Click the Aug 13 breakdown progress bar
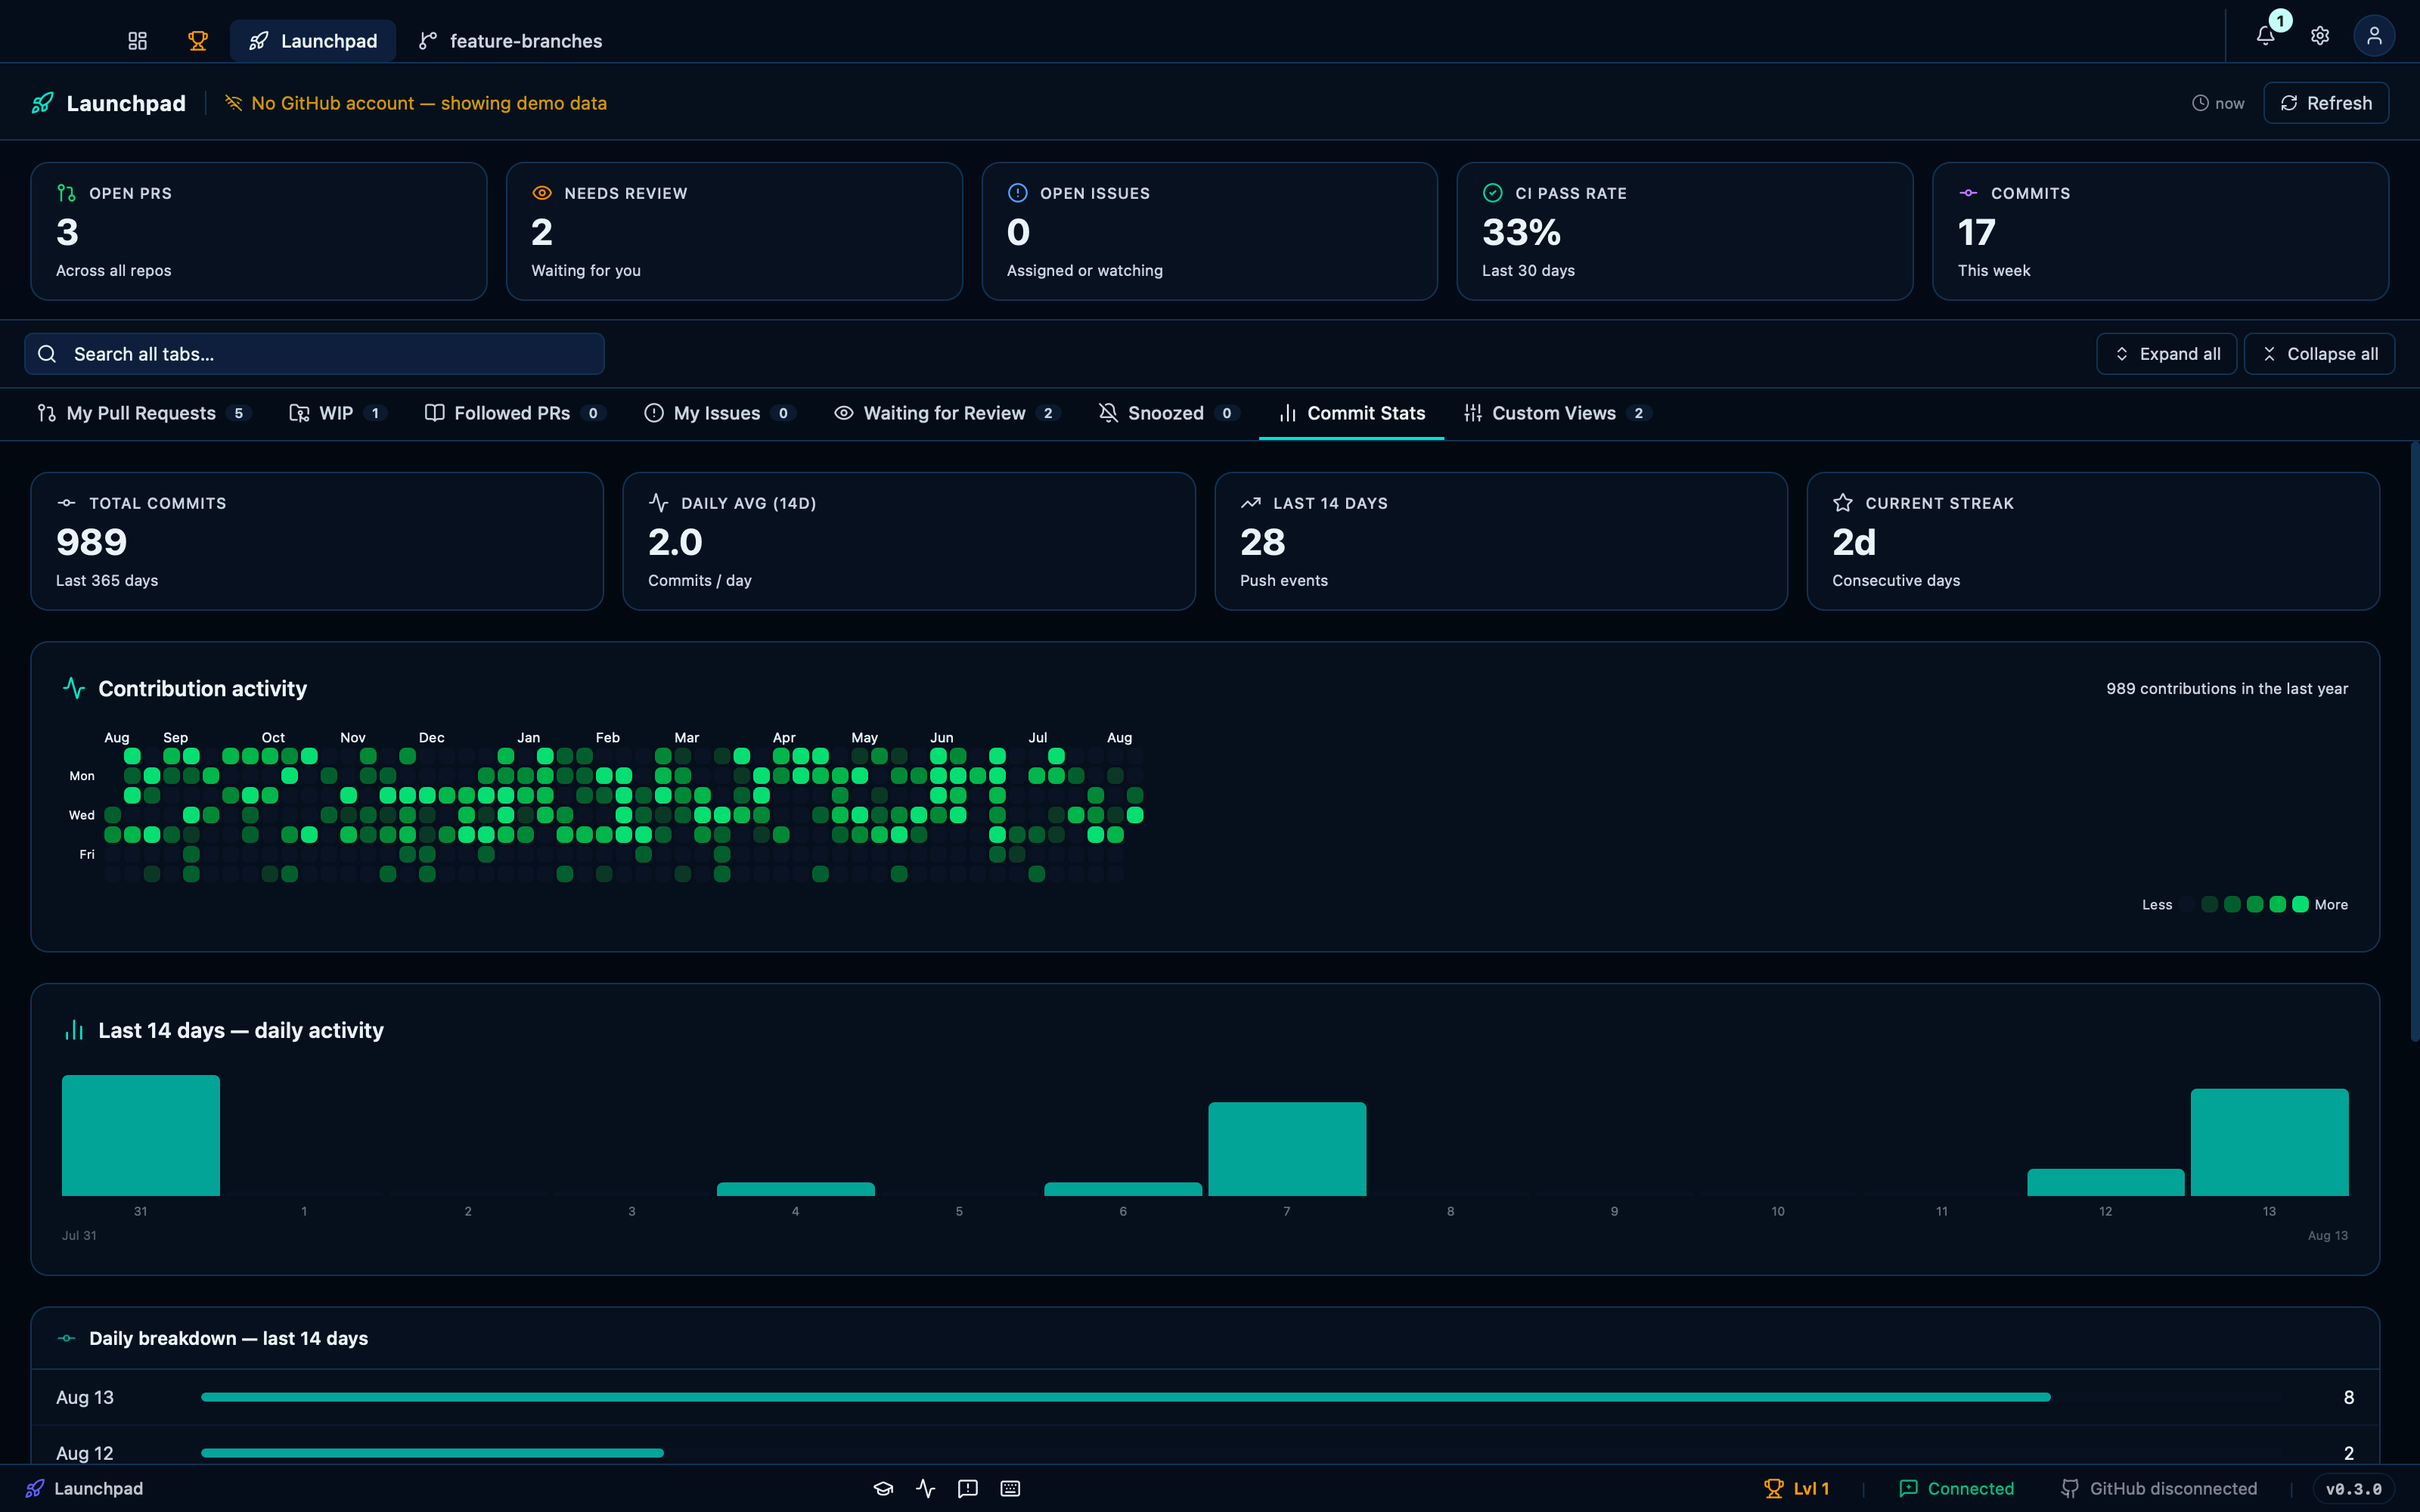2420x1512 pixels. [x=1126, y=1397]
